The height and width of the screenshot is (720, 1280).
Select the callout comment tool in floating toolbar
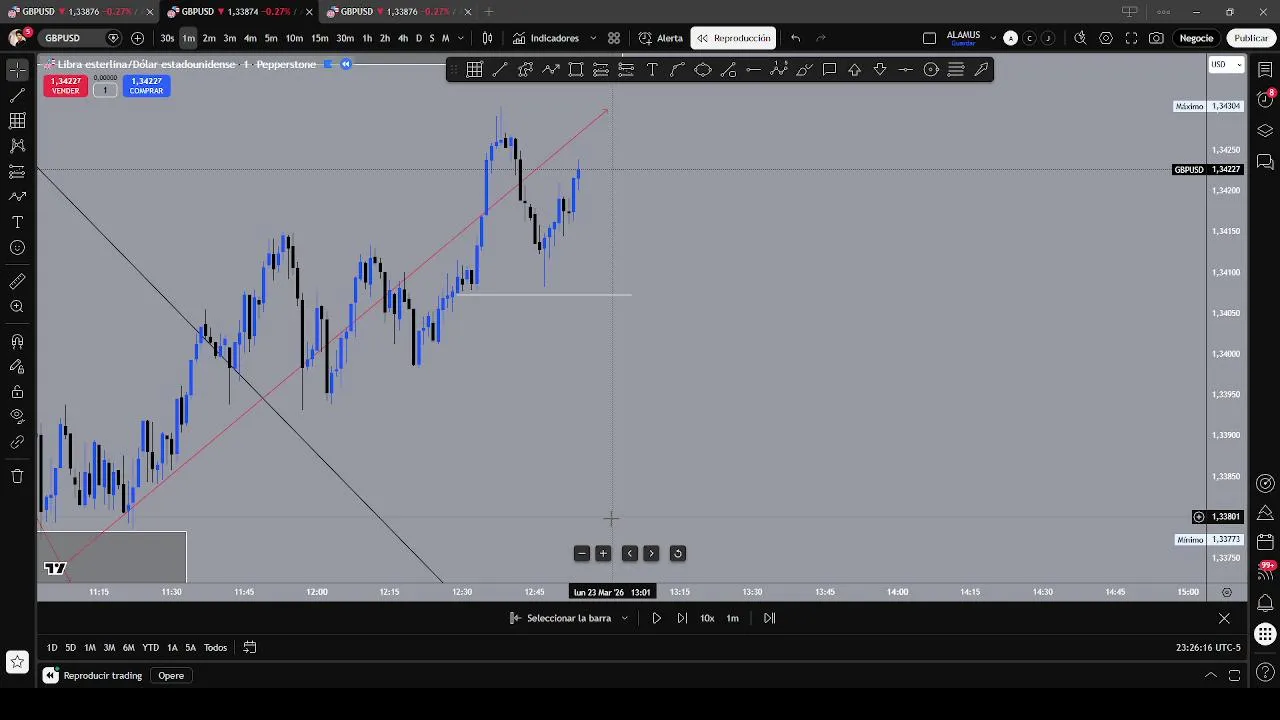click(829, 69)
